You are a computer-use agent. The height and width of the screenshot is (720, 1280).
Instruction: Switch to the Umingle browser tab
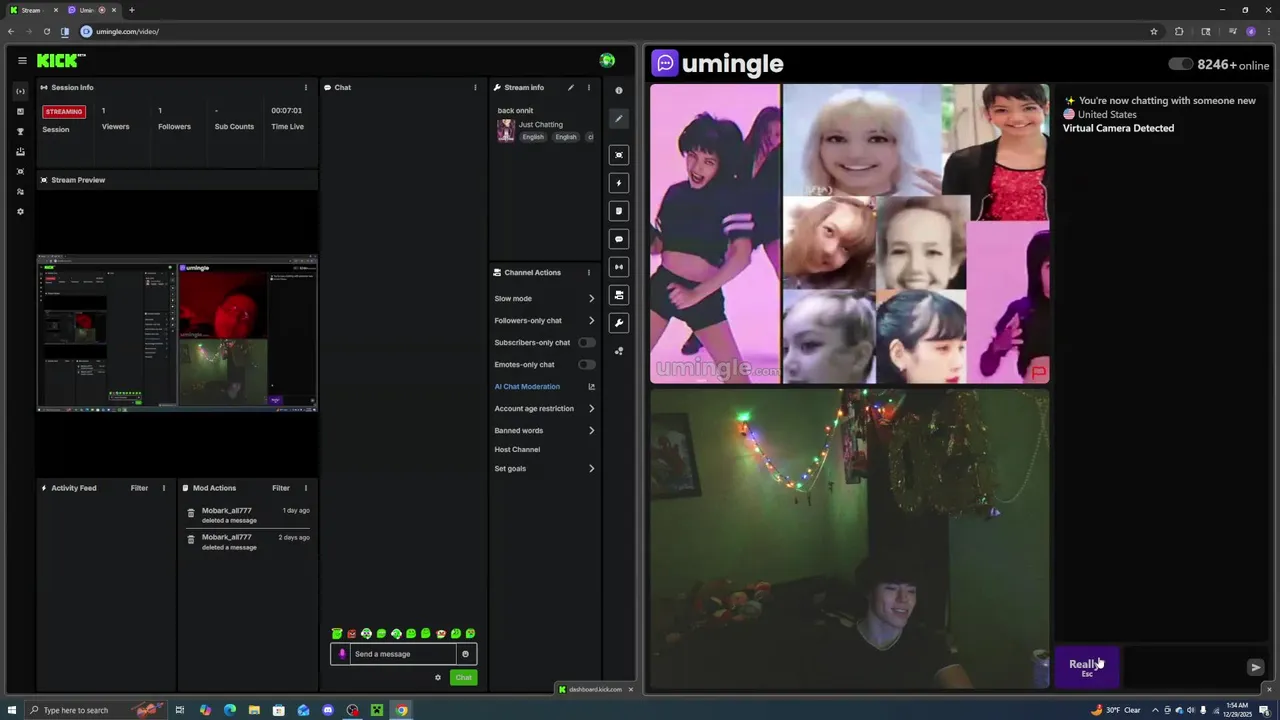pos(92,10)
